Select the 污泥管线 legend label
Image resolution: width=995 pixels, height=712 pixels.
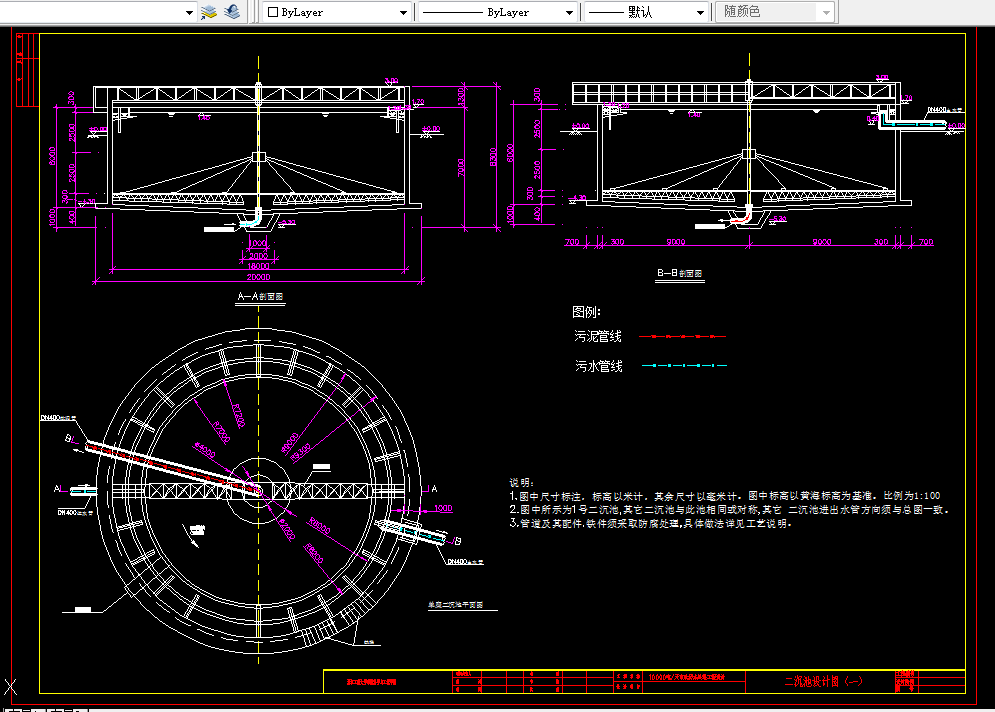tap(598, 336)
